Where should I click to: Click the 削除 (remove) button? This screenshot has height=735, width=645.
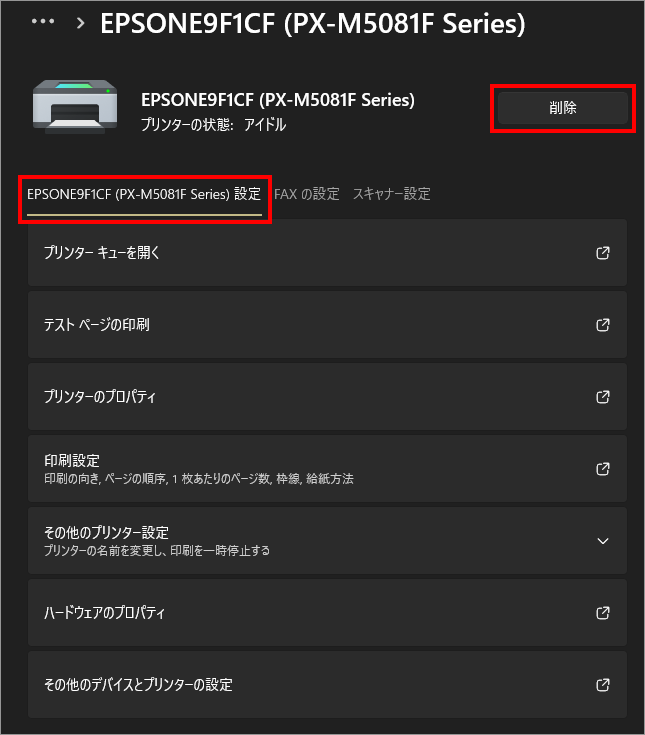pos(562,108)
